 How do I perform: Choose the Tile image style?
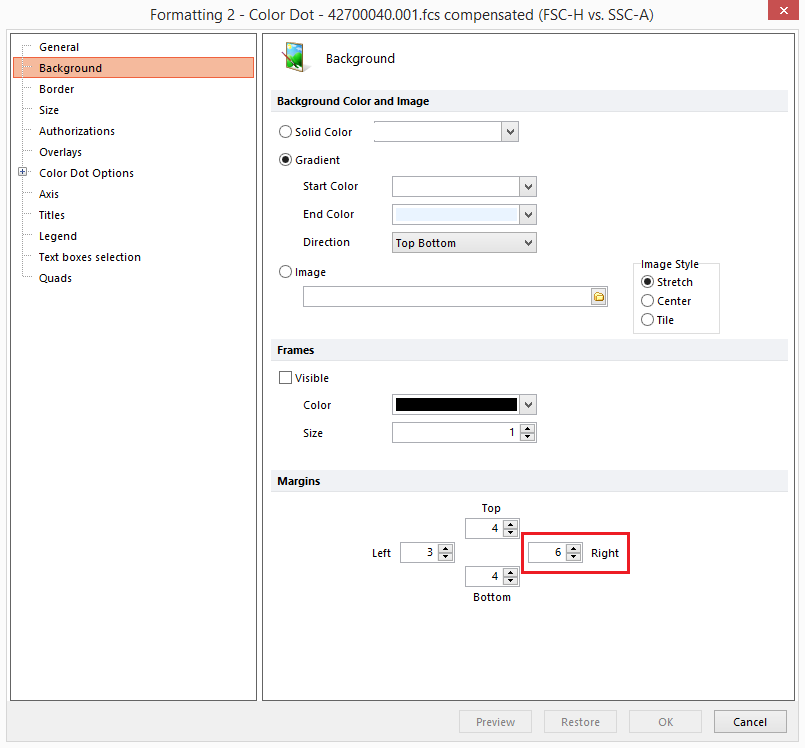click(x=648, y=320)
